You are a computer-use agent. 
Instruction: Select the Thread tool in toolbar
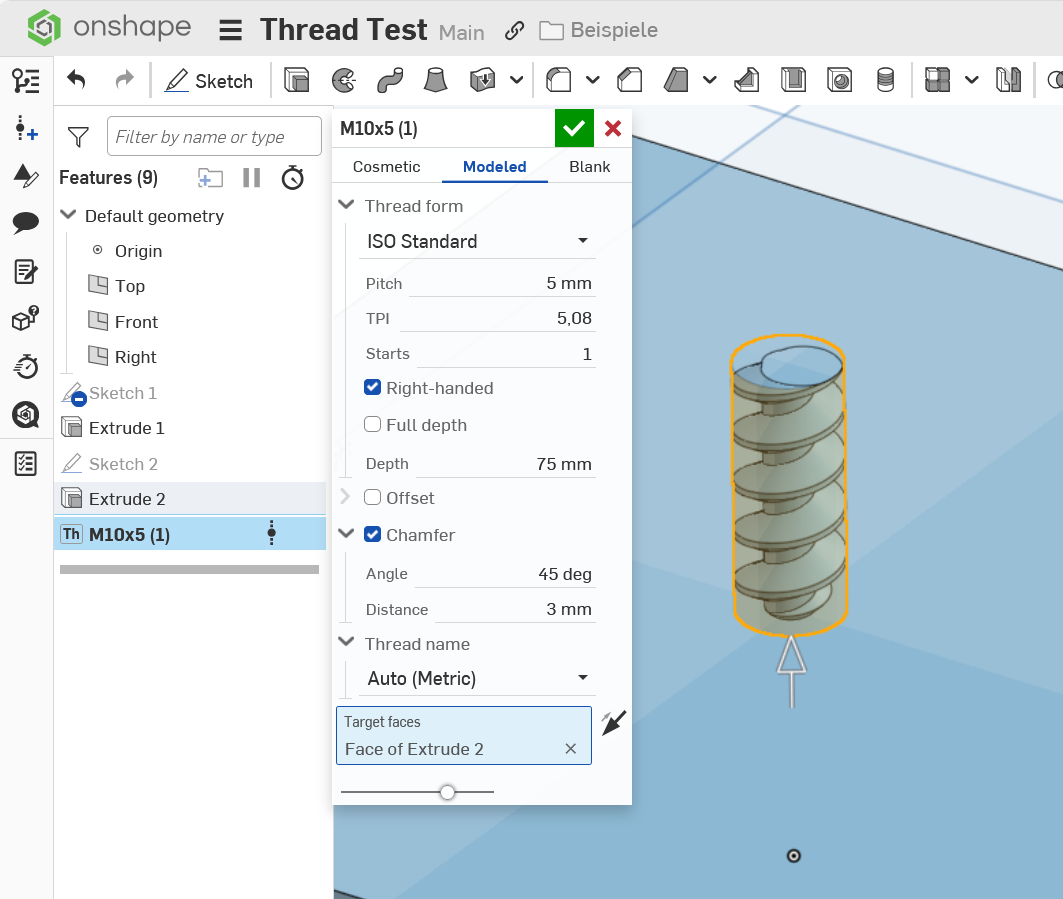[x=885, y=80]
